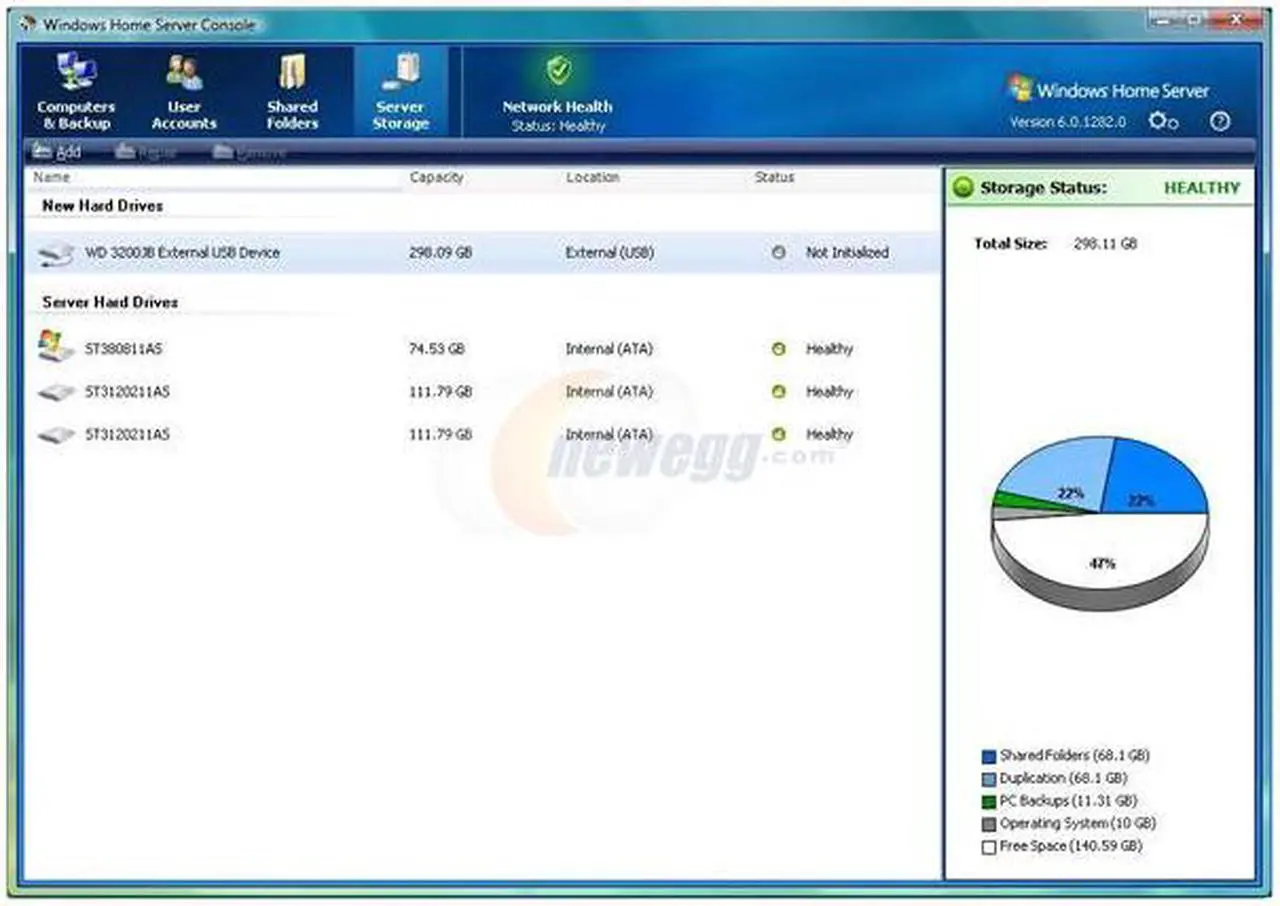Click the PC Backups green legend swatch
Image resolution: width=1280 pixels, height=906 pixels.
click(989, 802)
